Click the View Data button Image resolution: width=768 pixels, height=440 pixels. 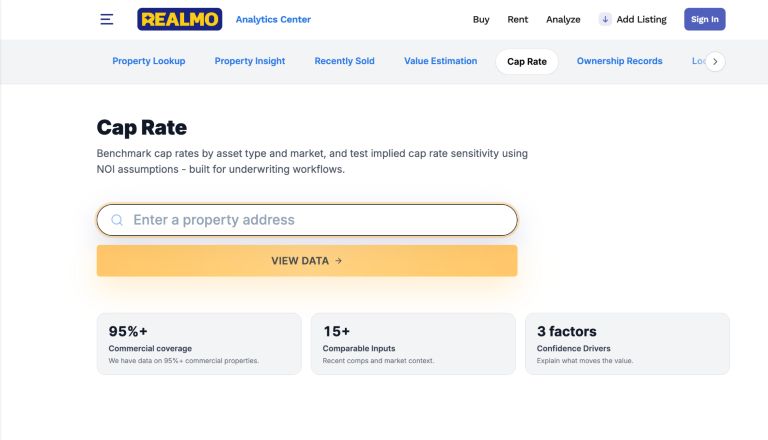click(x=307, y=261)
